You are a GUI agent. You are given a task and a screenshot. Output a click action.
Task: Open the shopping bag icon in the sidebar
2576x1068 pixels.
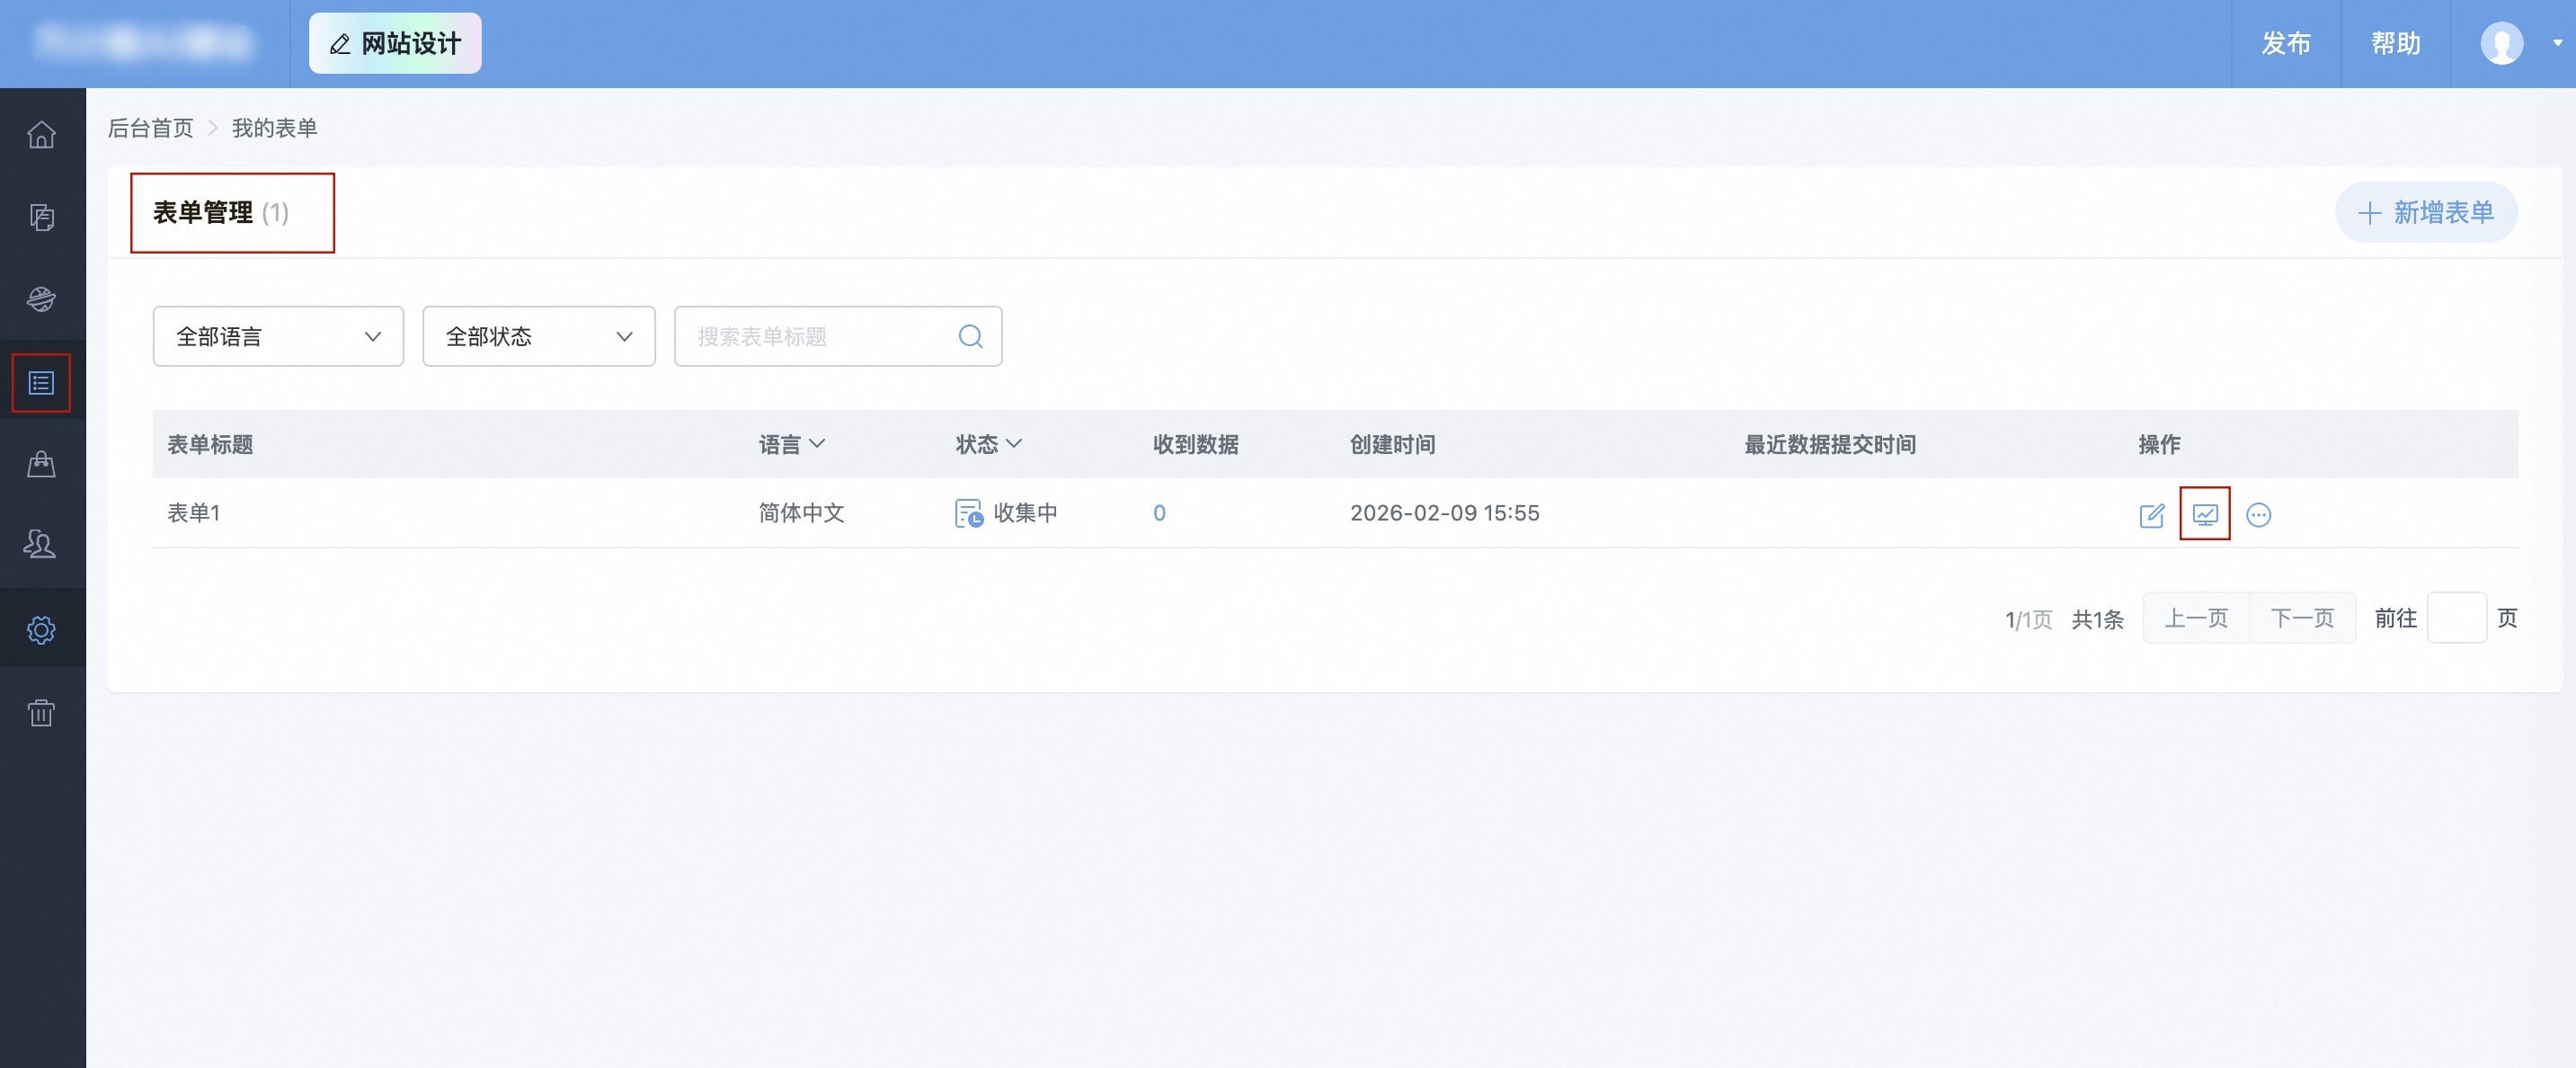click(x=41, y=463)
